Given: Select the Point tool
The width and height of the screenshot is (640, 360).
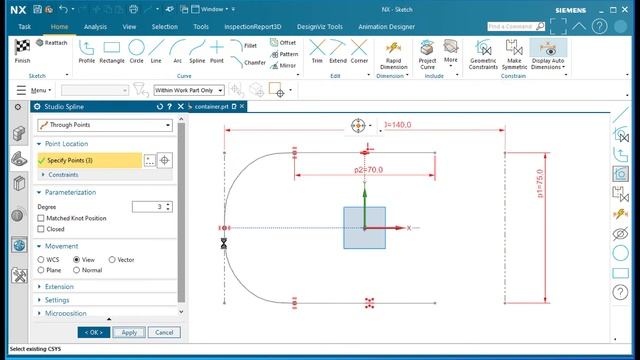Looking at the screenshot, I should 217,51.
